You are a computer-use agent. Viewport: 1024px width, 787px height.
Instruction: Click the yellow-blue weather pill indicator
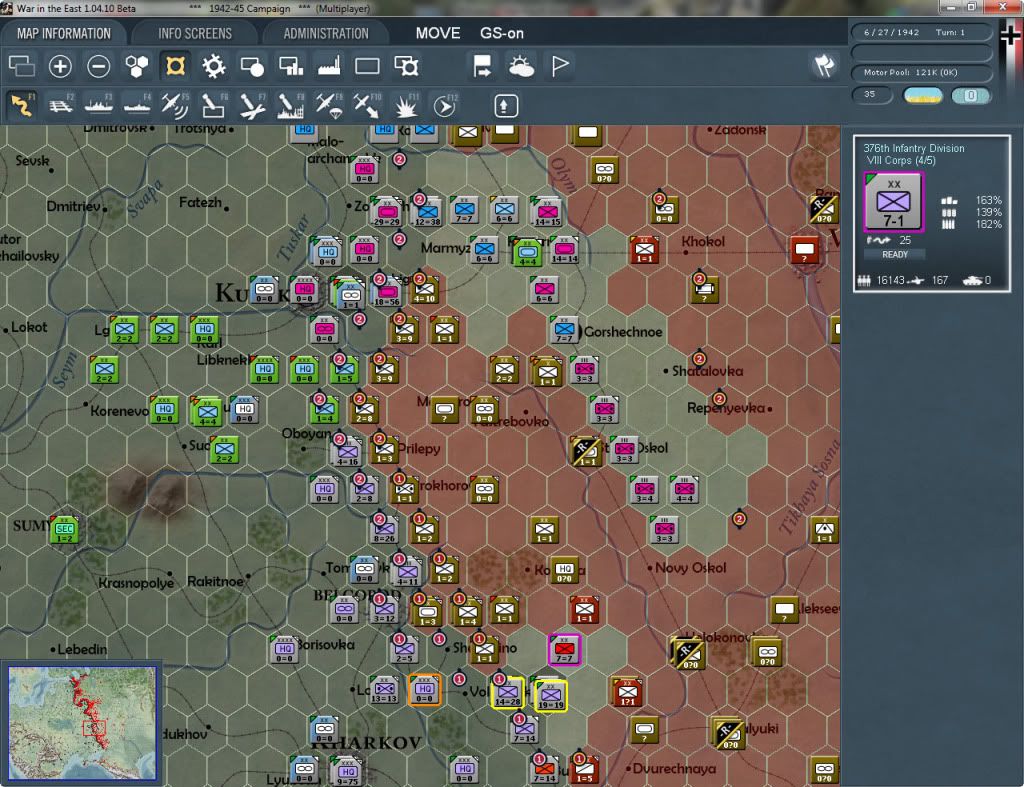pos(922,95)
